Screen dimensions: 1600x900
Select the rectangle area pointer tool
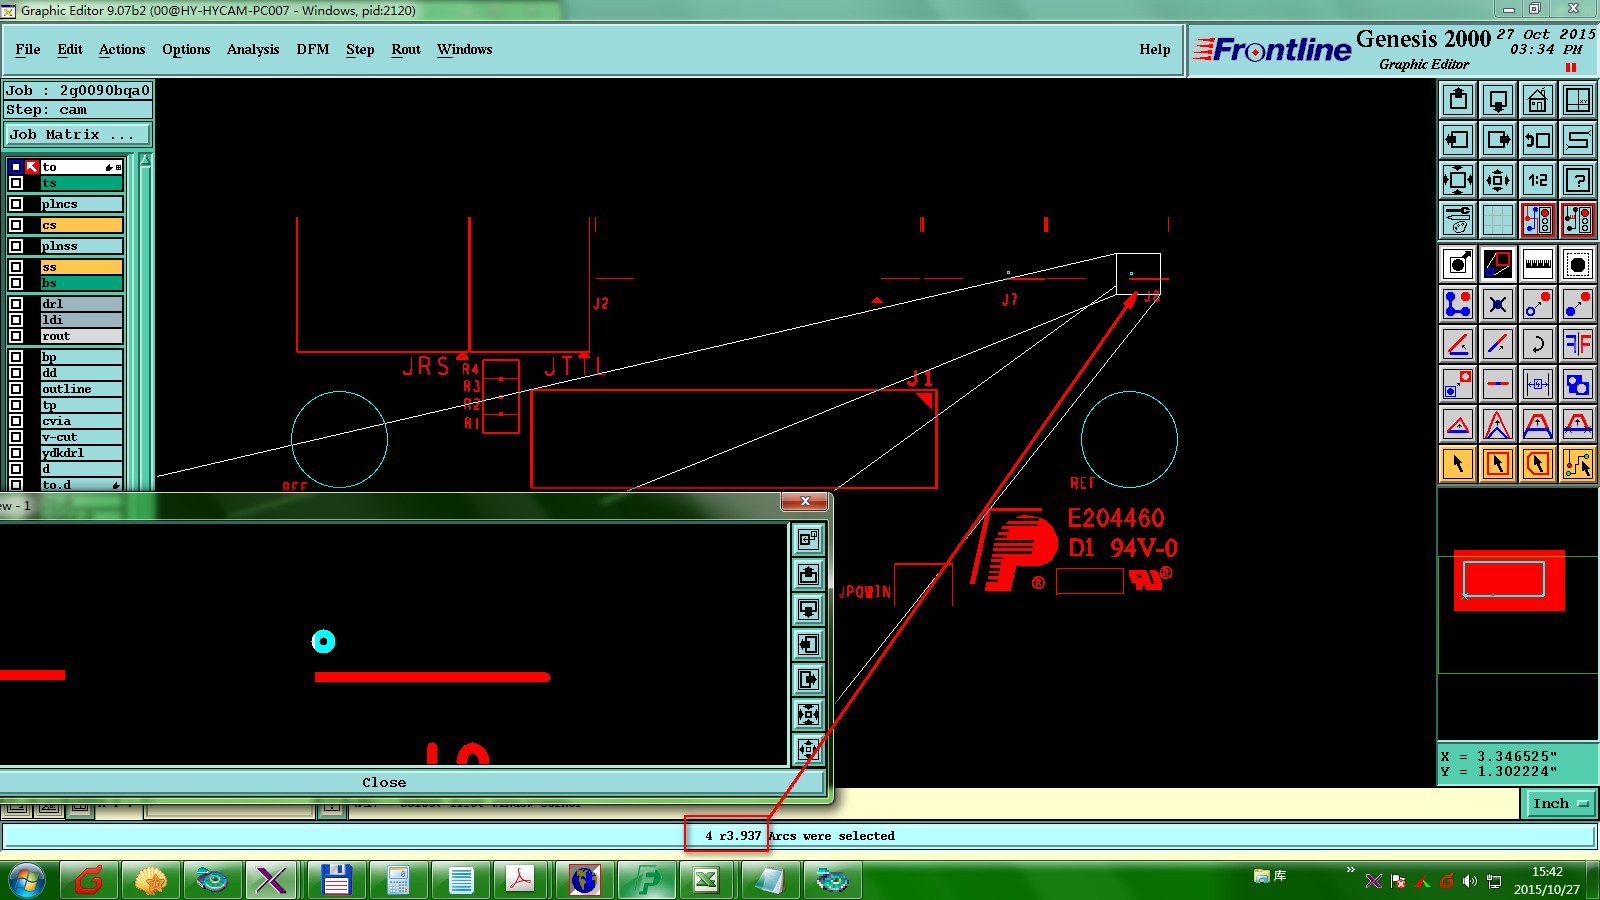coord(1498,464)
